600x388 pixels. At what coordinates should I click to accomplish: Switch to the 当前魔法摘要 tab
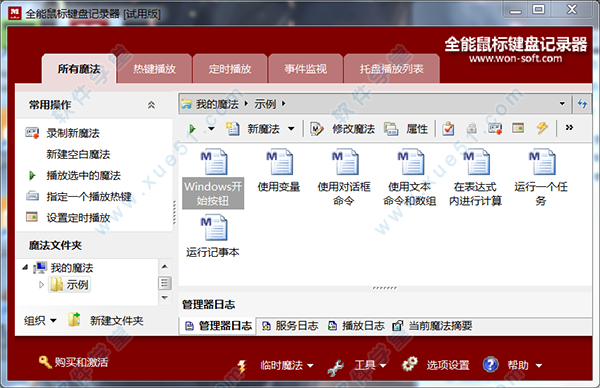click(x=432, y=326)
